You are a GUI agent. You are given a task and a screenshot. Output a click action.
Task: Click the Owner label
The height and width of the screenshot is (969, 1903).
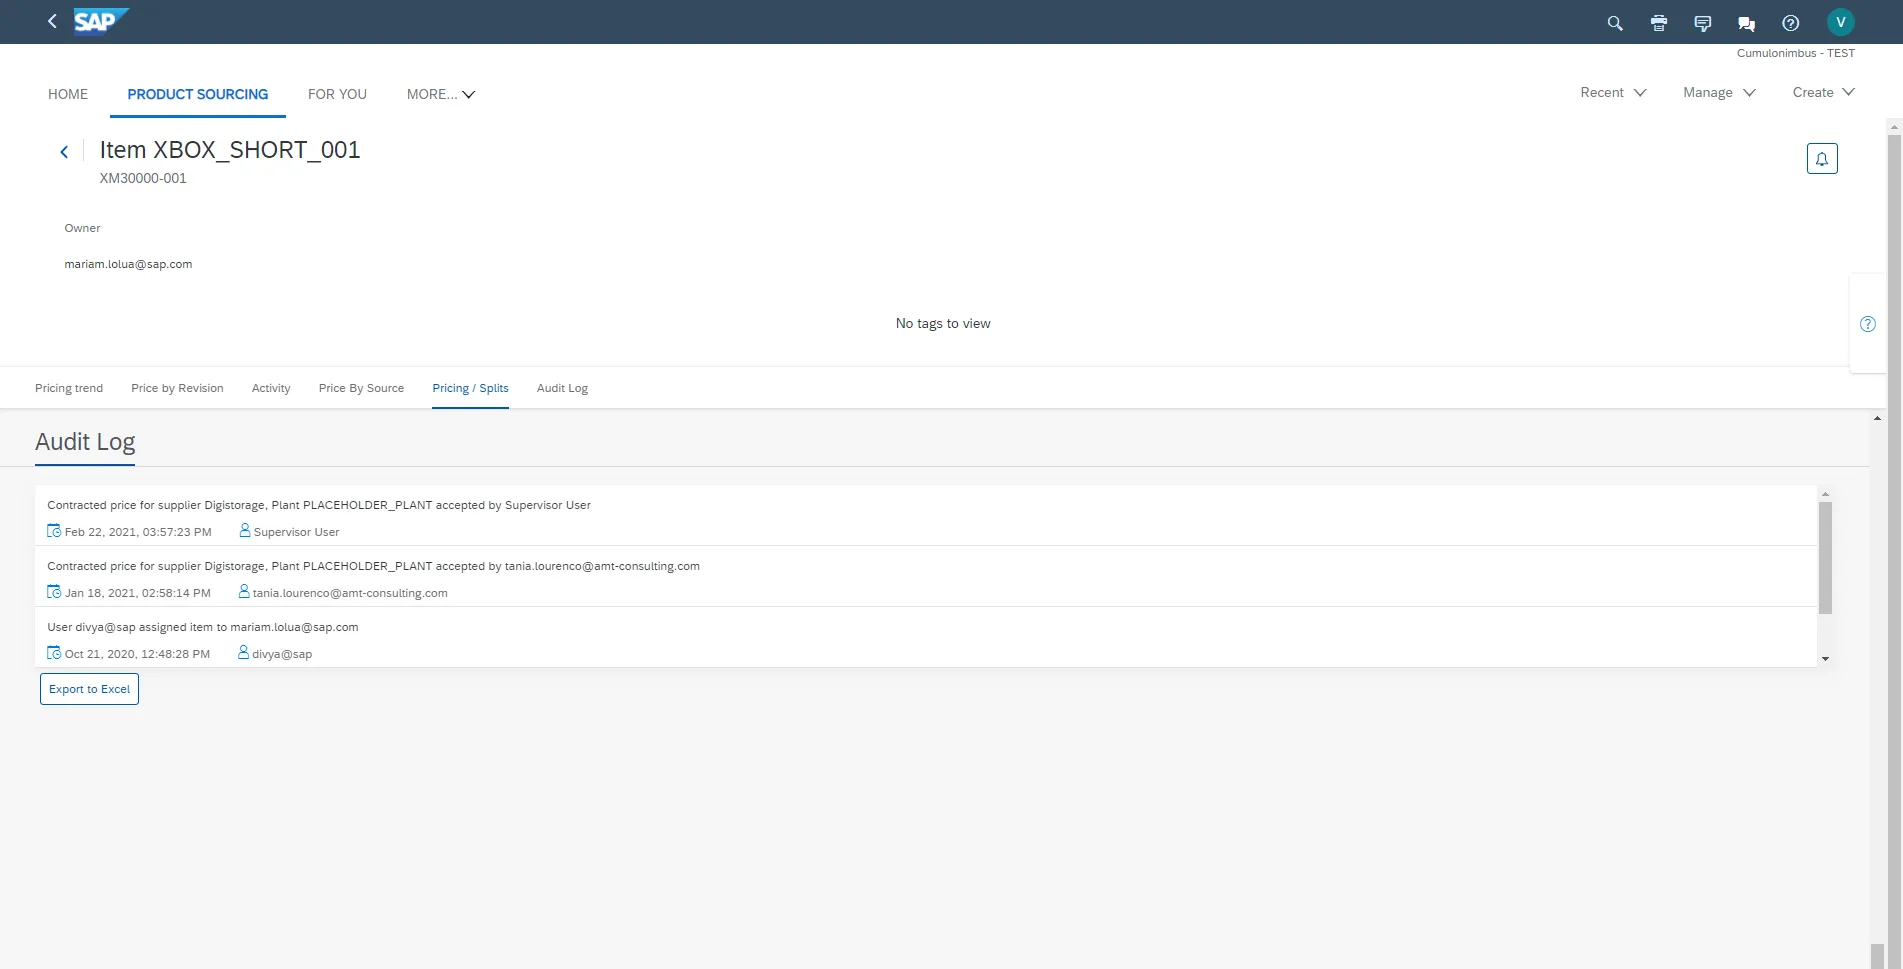82,228
